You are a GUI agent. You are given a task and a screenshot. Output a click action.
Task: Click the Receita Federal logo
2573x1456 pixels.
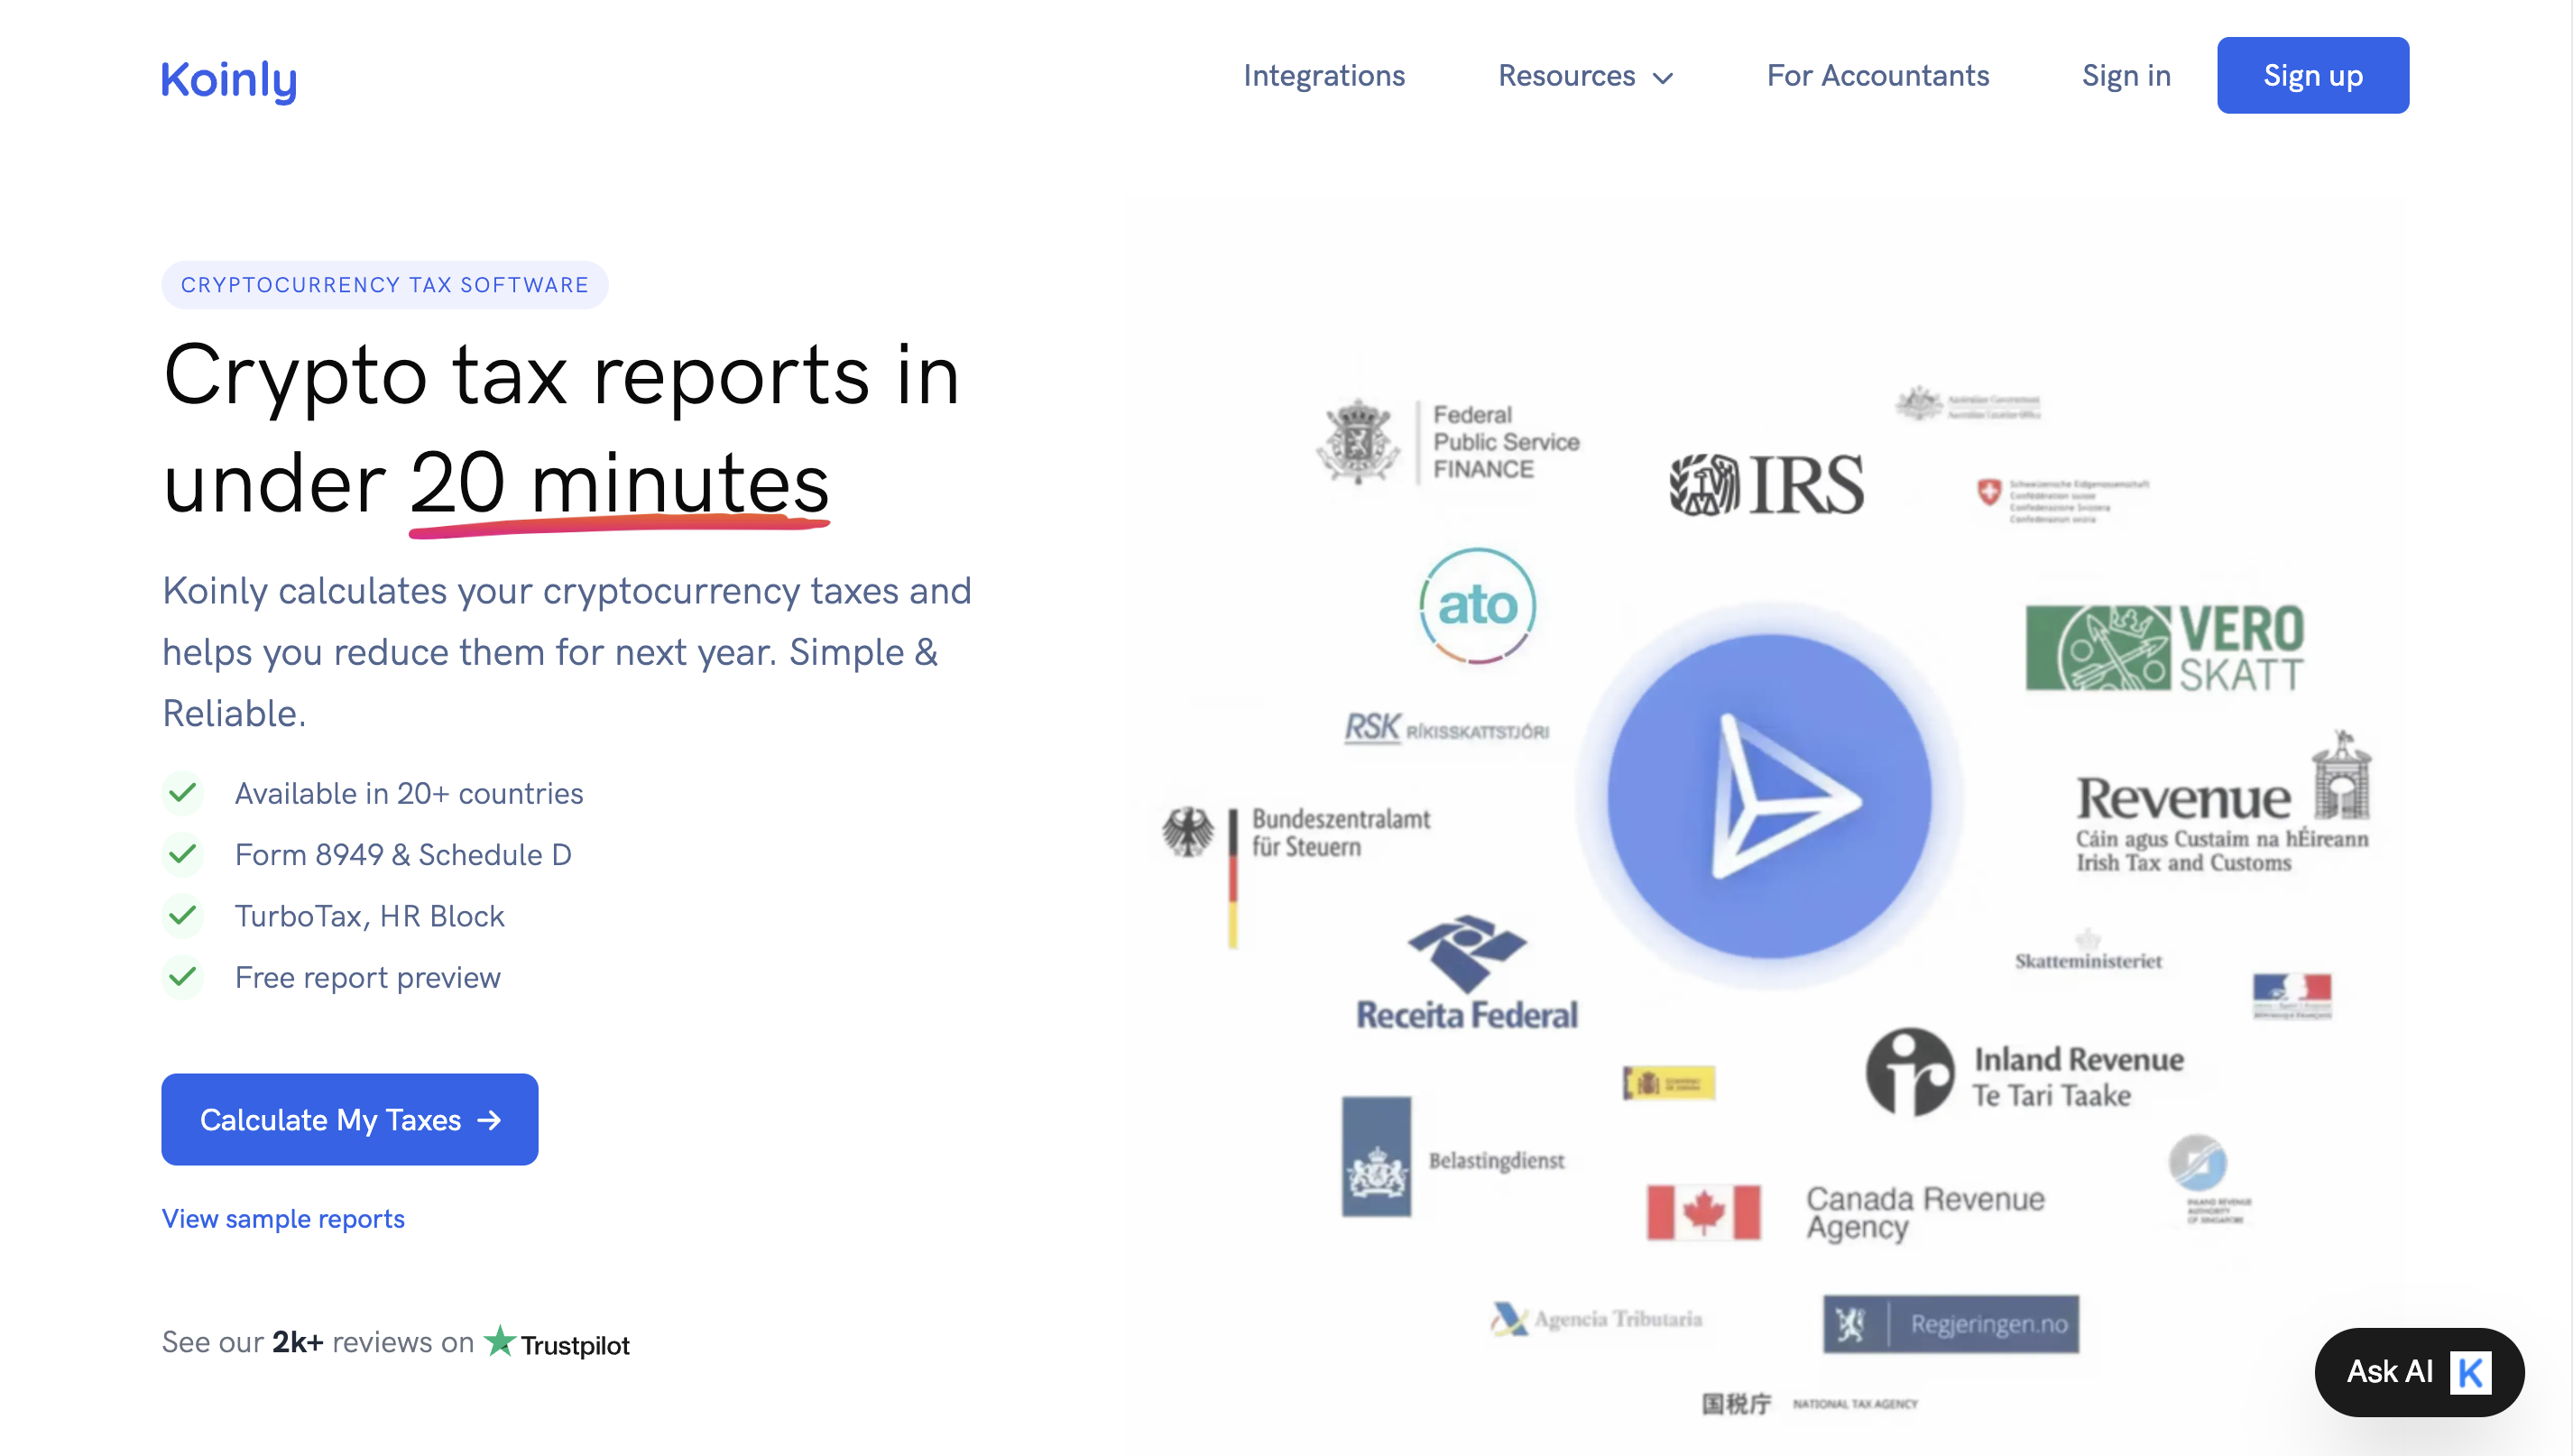(1467, 972)
